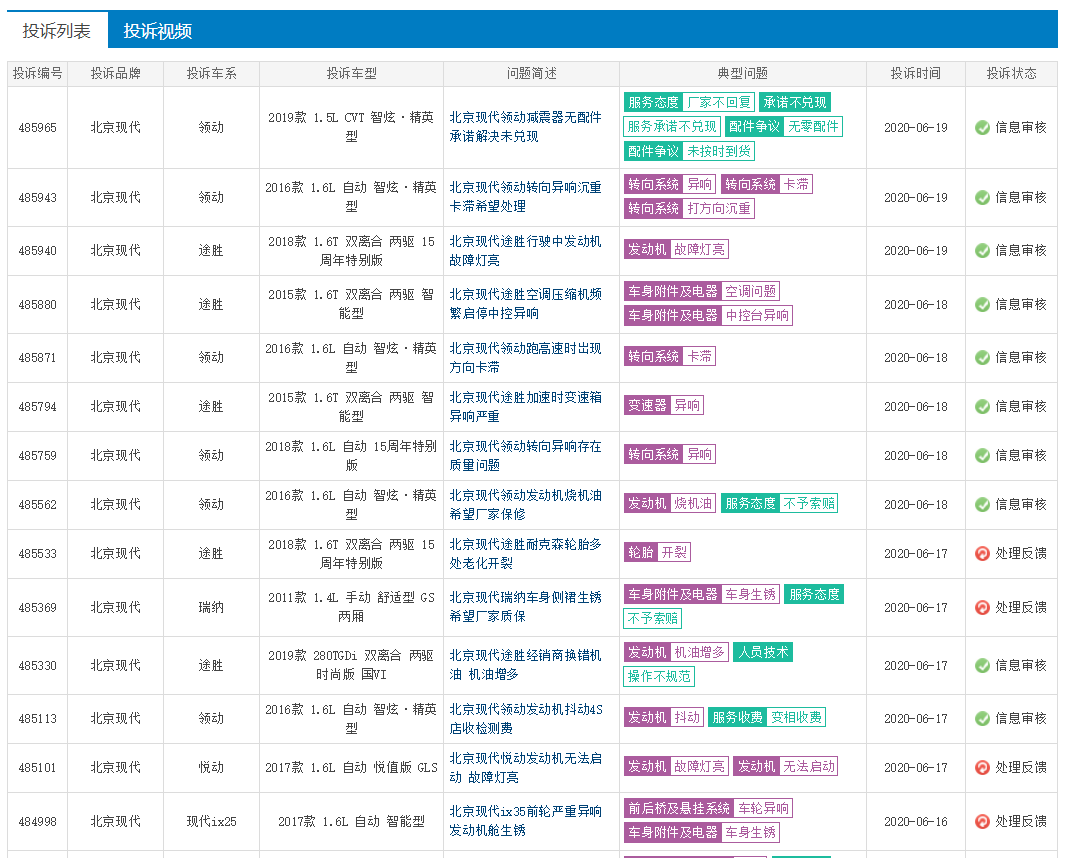Open complaint 北京现代领动减震器无配件承诺解决未兑现
Screen dimensions: 1065x858
click(x=525, y=127)
